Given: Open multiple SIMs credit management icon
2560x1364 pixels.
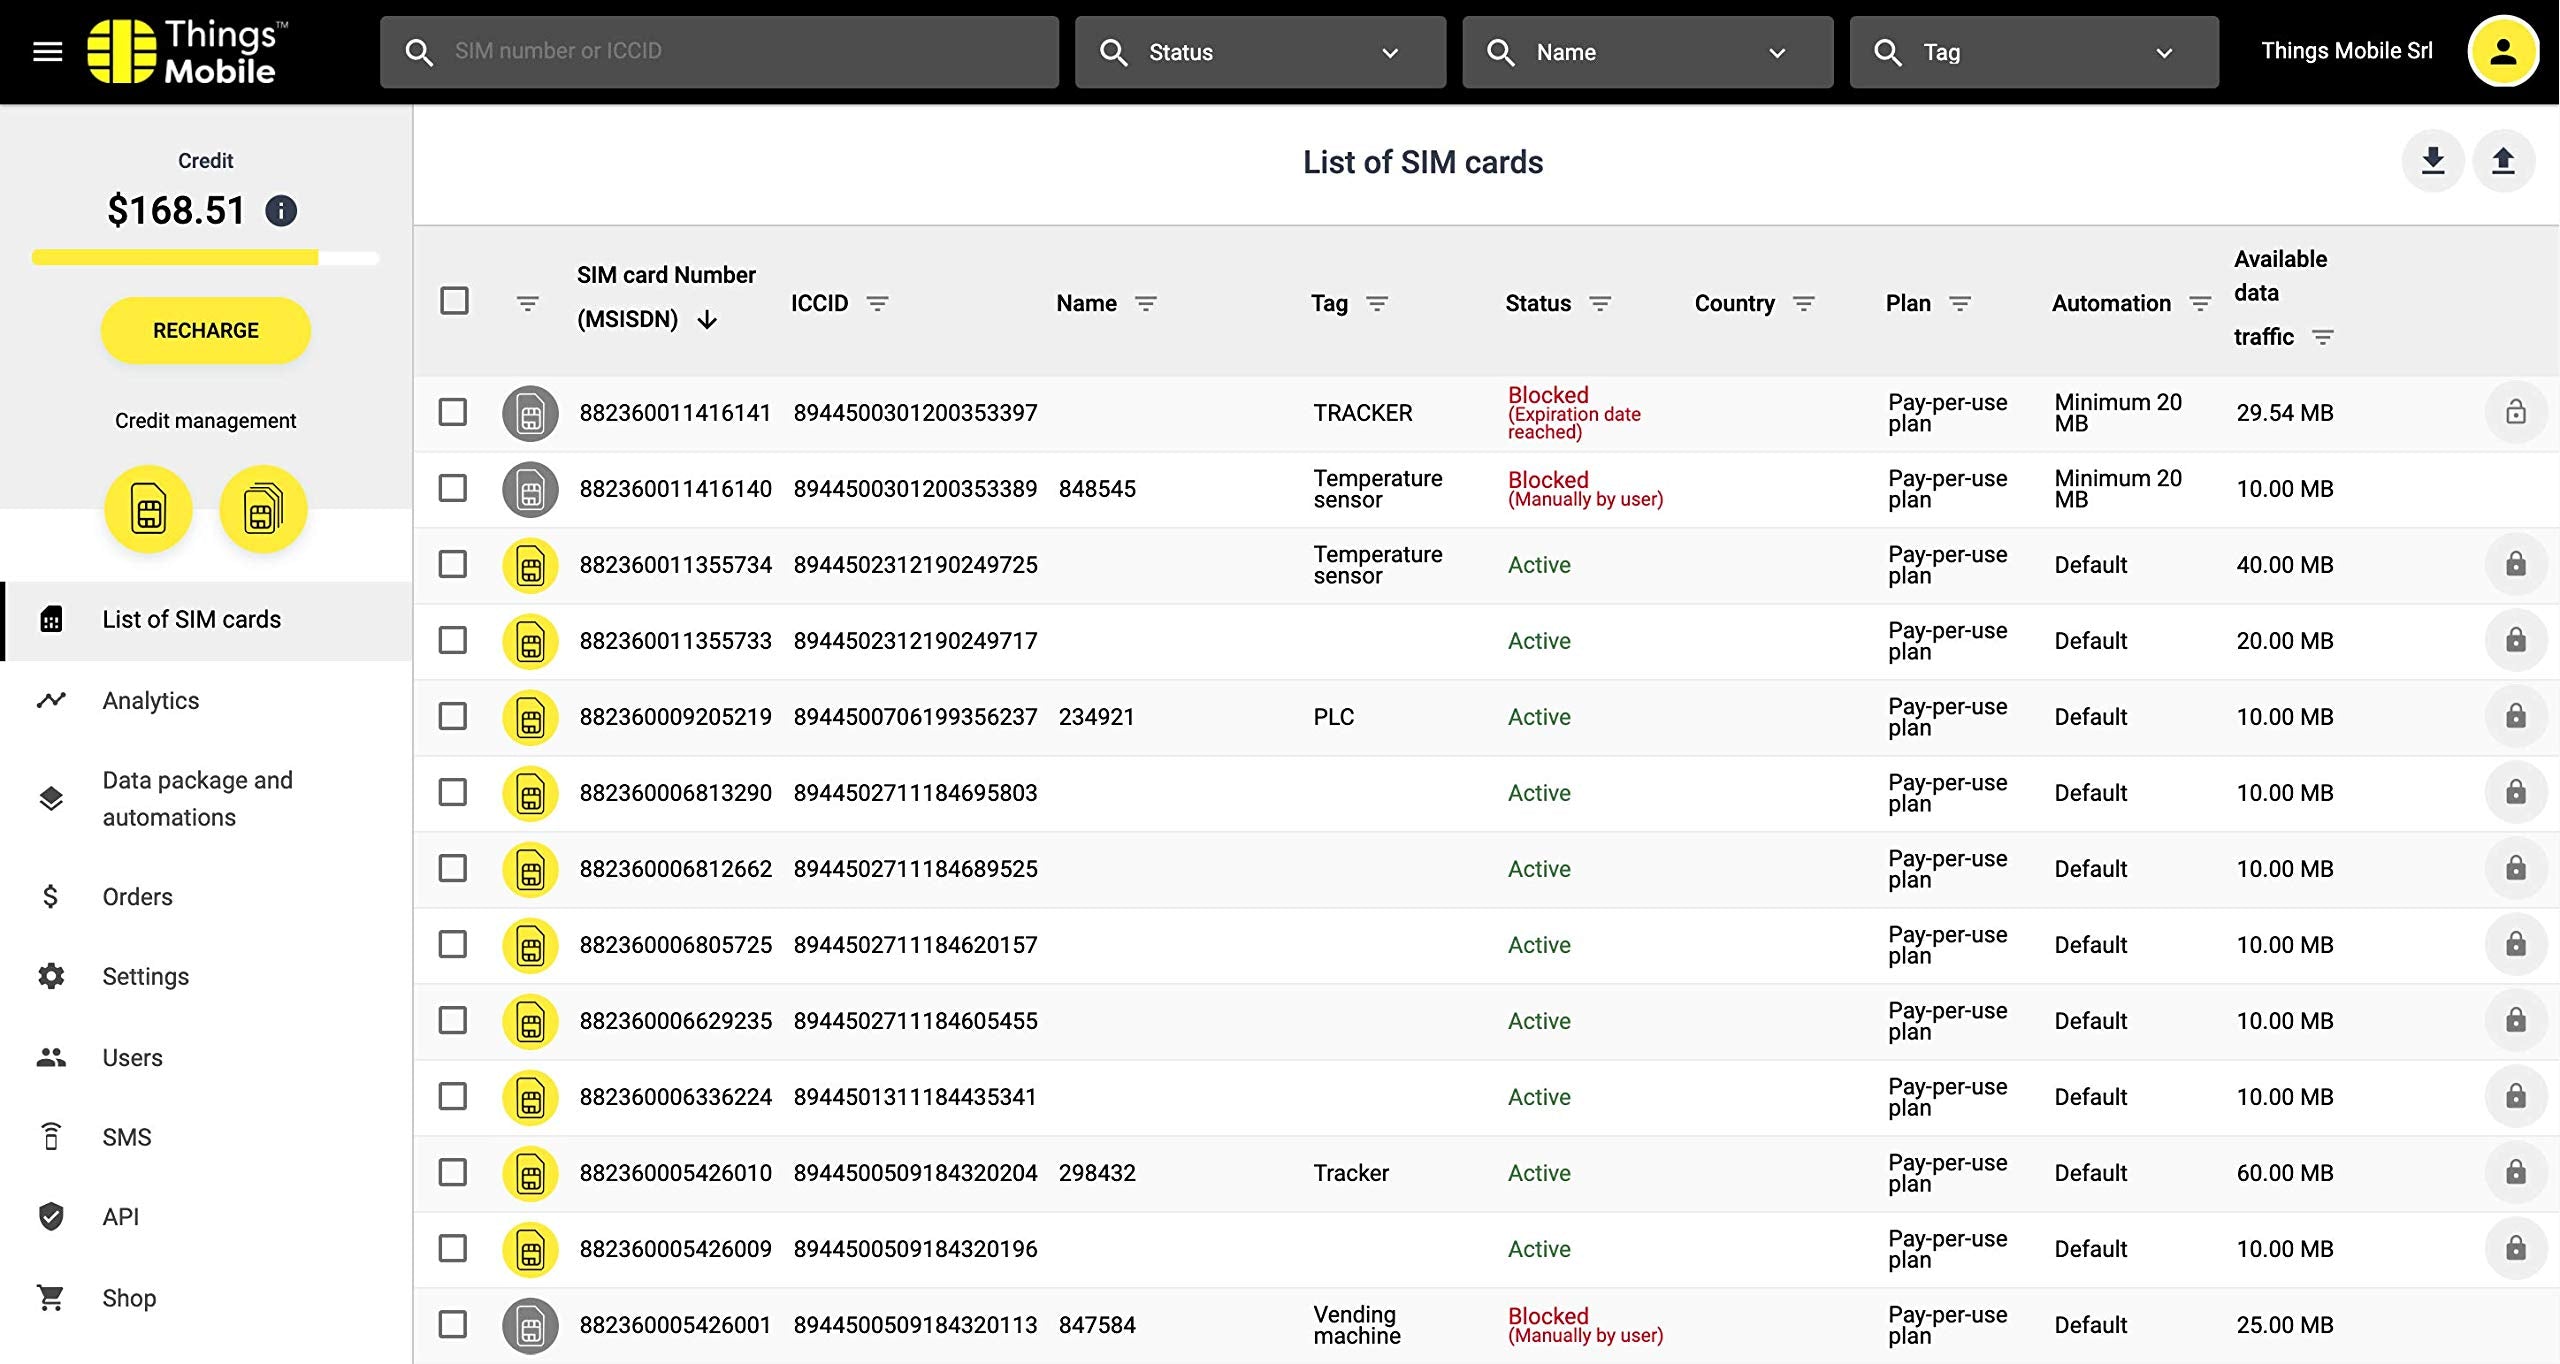Looking at the screenshot, I should pyautogui.click(x=263, y=510).
